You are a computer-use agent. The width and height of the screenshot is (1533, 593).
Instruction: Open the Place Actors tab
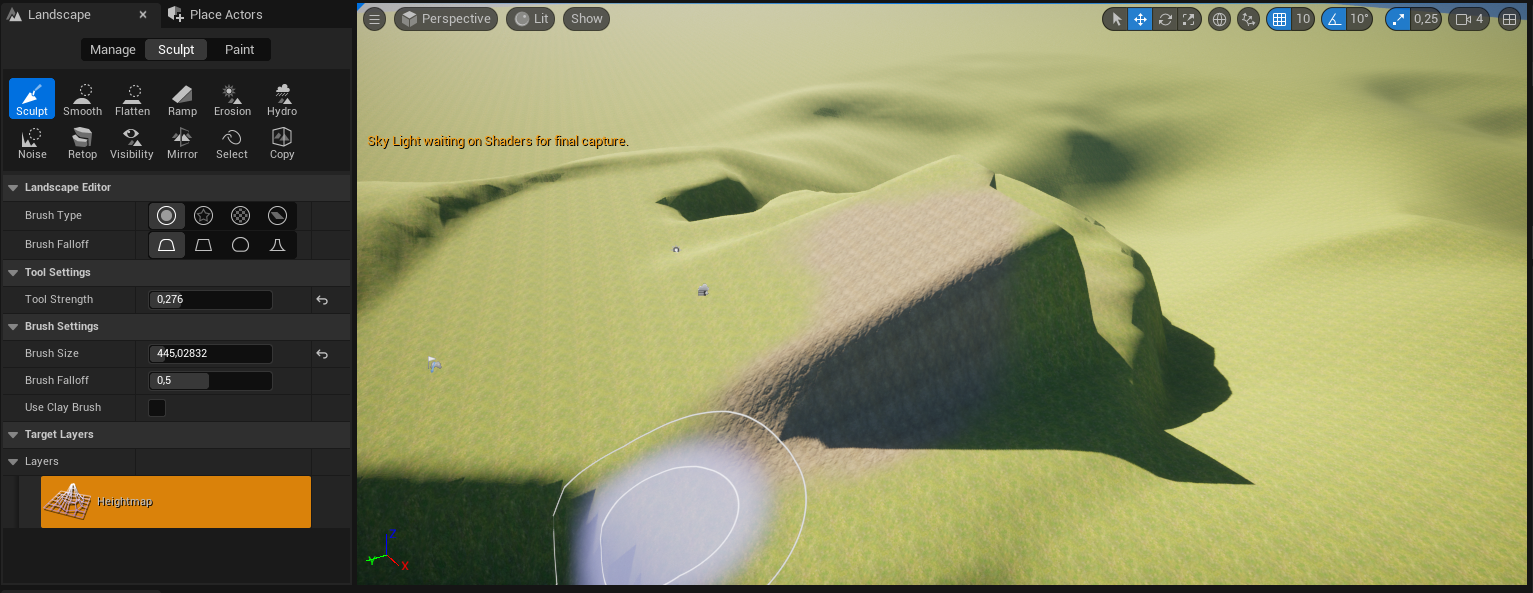coord(225,15)
